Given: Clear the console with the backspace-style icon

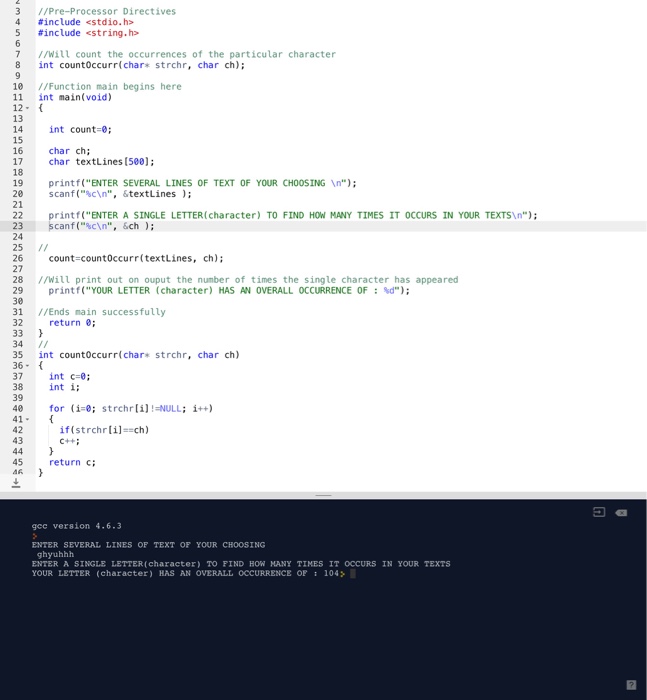Looking at the screenshot, I should click(621, 512).
